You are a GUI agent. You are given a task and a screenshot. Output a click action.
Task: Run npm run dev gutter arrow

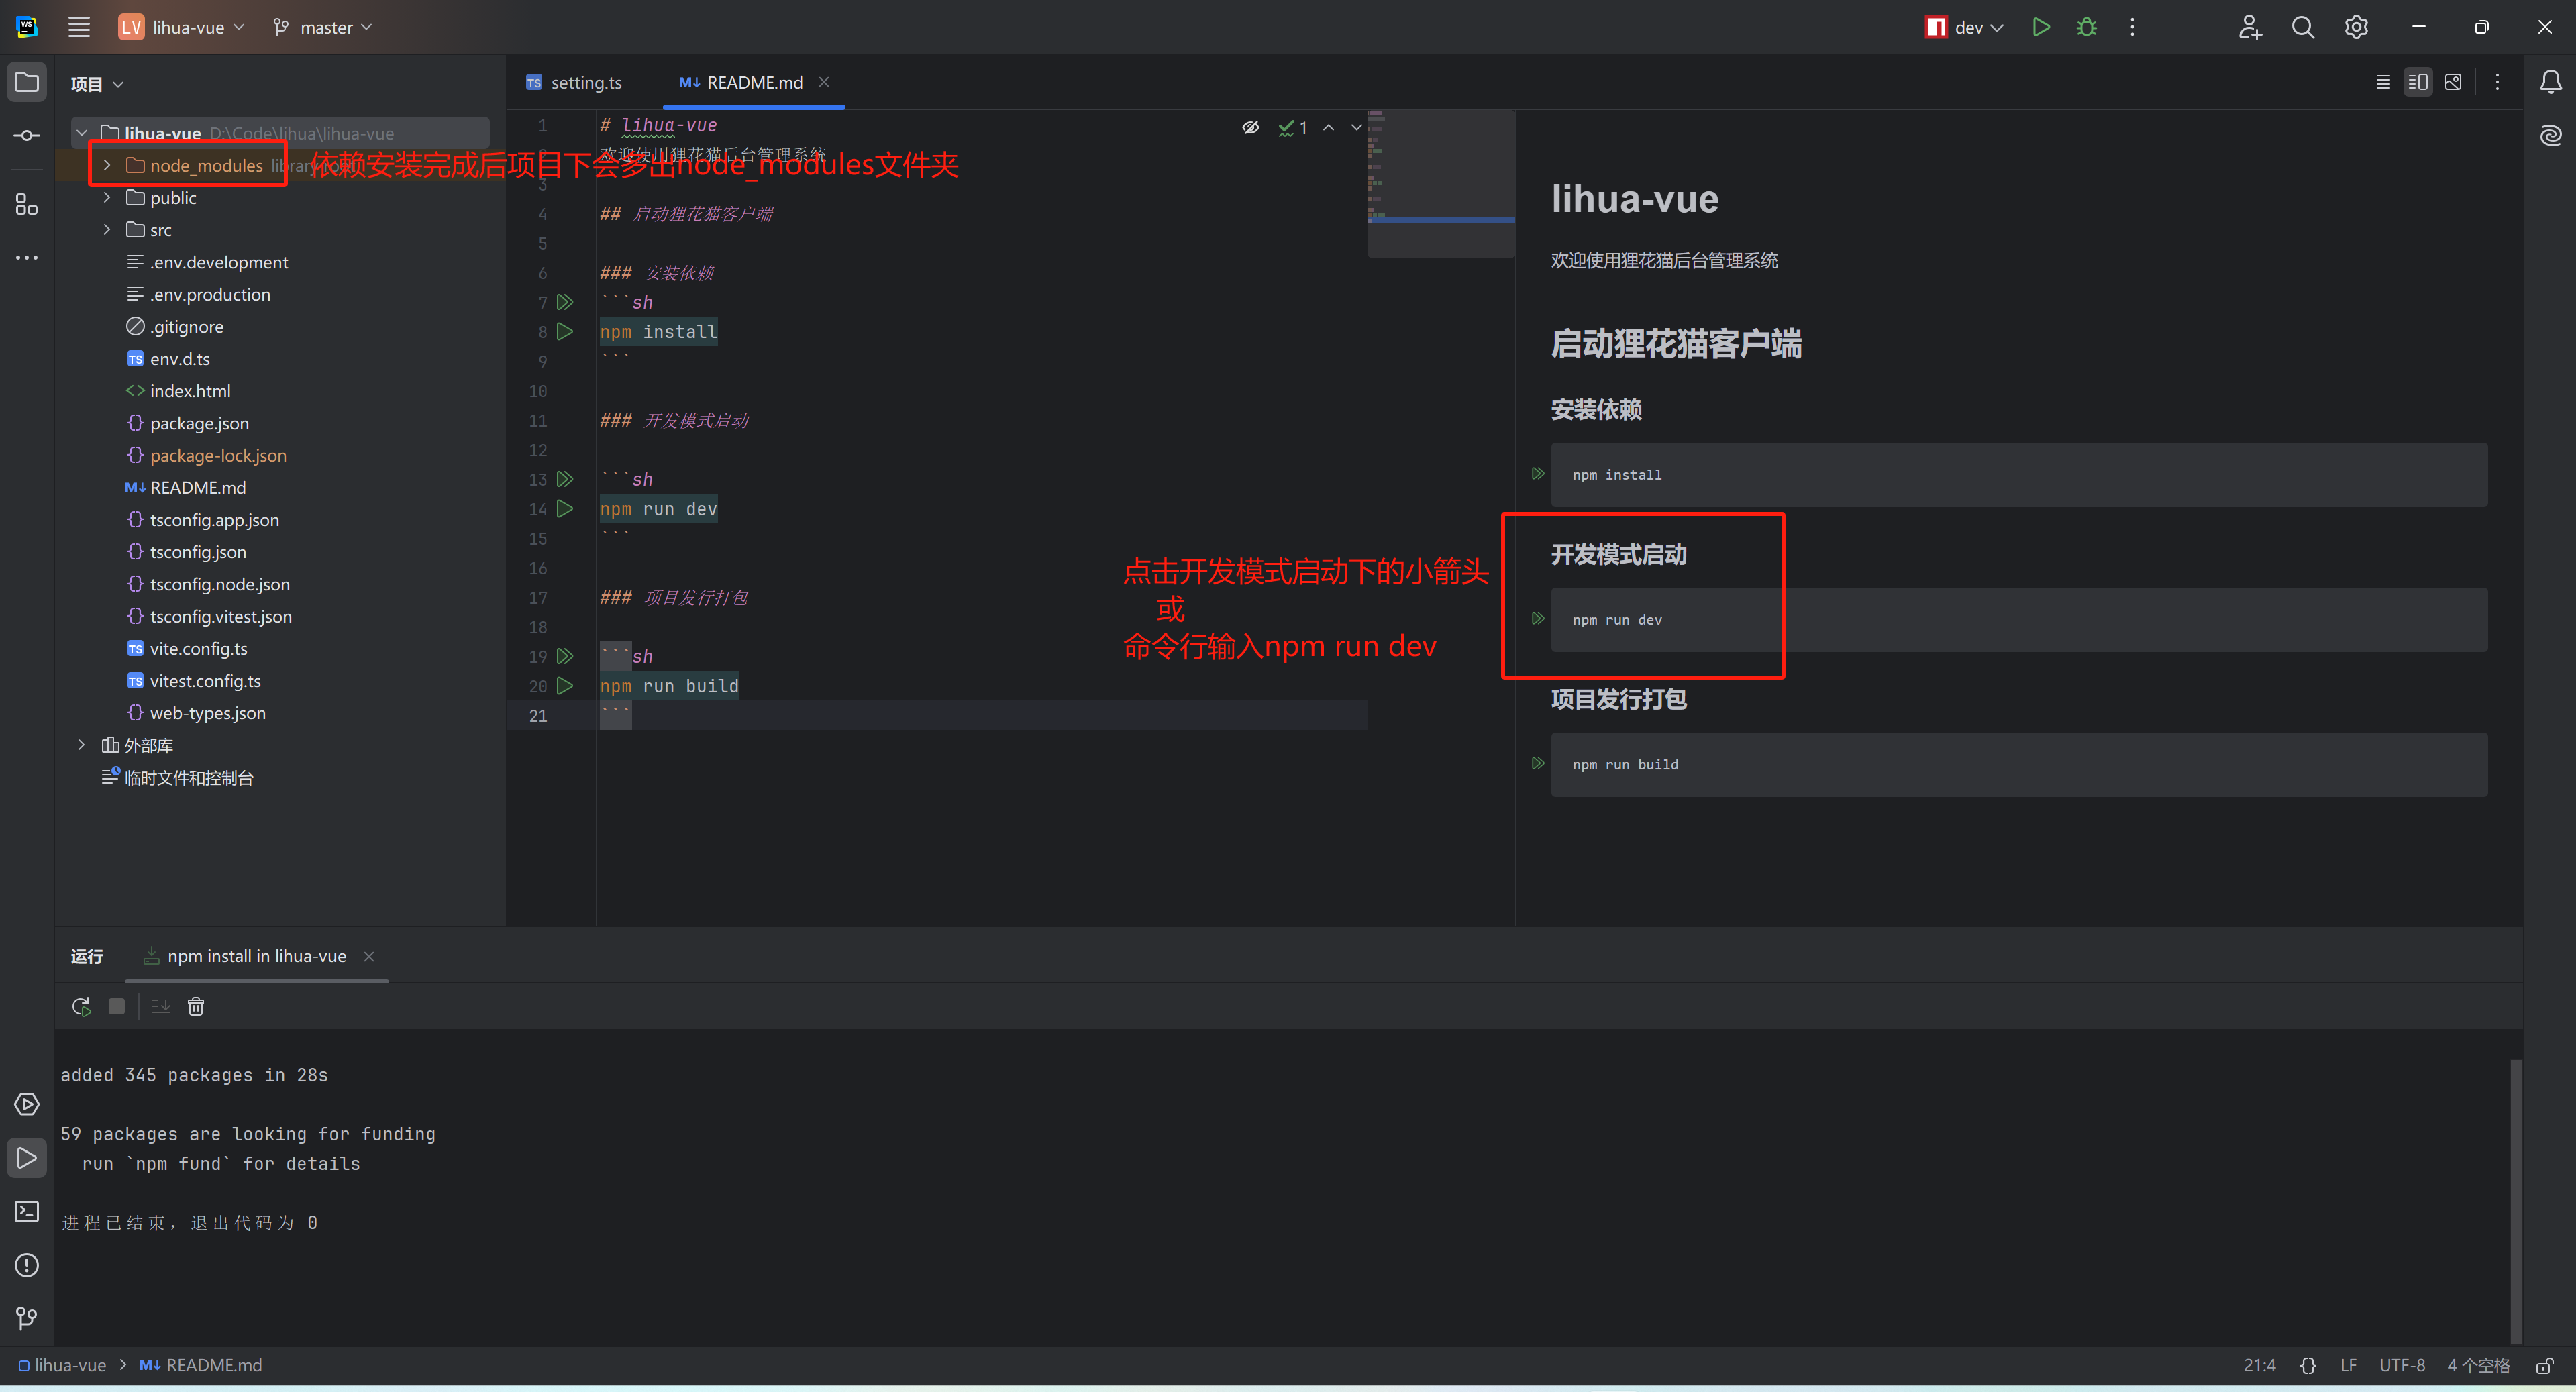[x=565, y=509]
